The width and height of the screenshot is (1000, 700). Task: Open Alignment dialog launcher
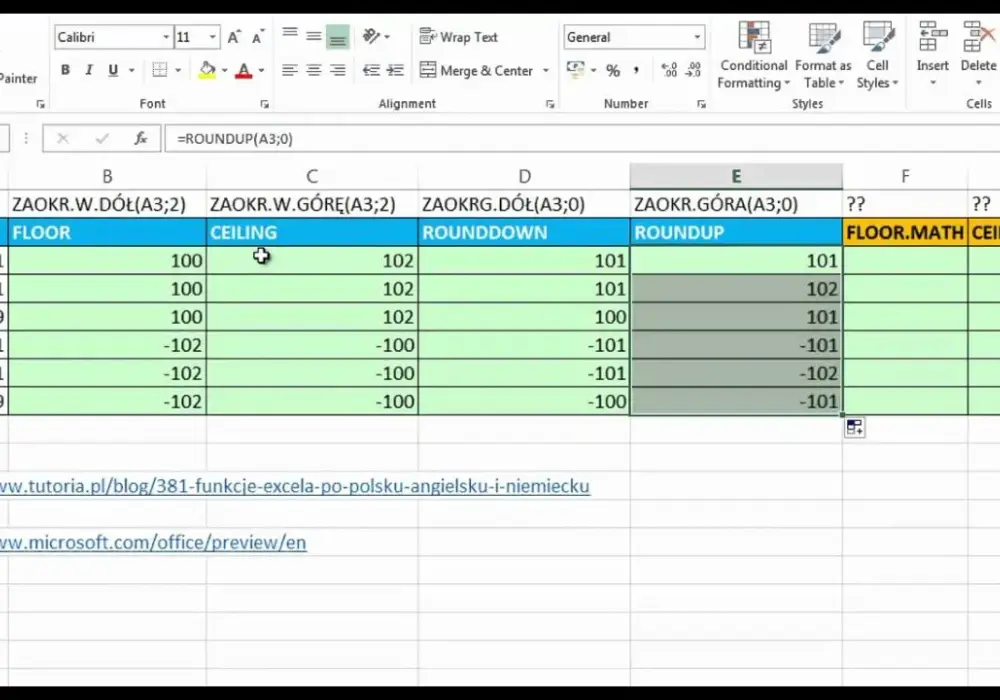pyautogui.click(x=550, y=105)
